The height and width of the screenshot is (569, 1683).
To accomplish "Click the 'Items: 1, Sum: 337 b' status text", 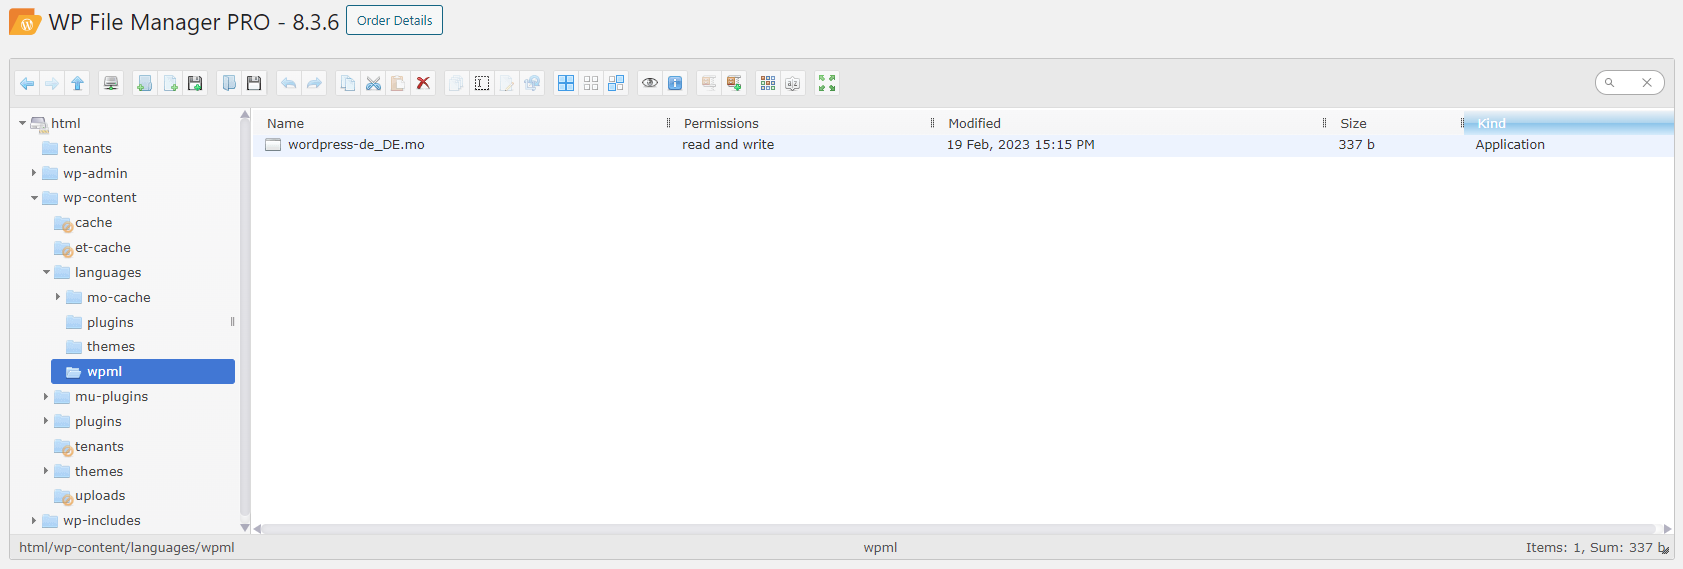I will click(x=1597, y=548).
